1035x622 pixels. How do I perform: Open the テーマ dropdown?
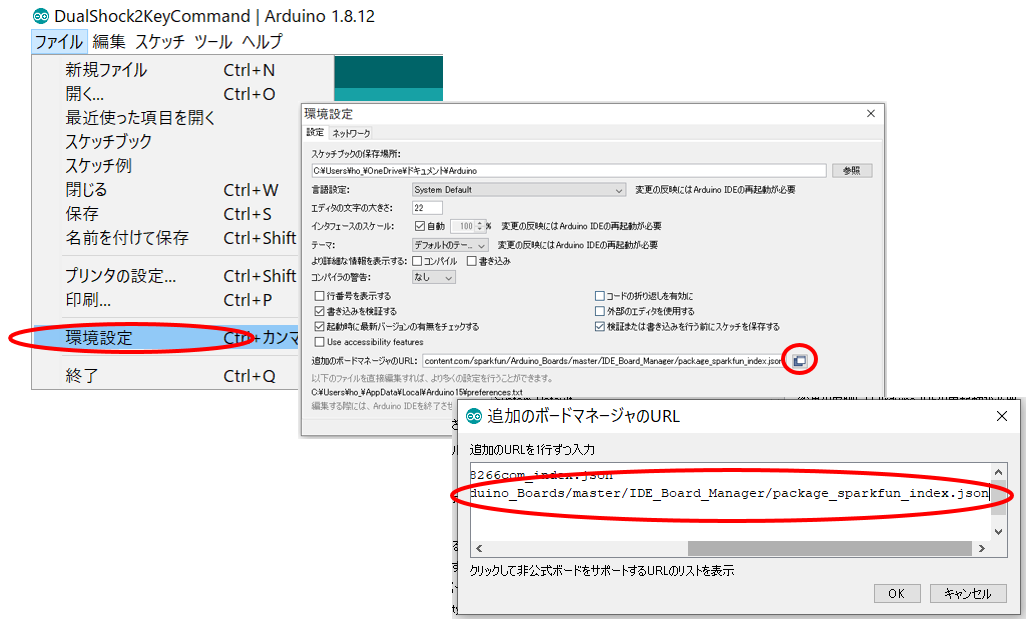[449, 245]
